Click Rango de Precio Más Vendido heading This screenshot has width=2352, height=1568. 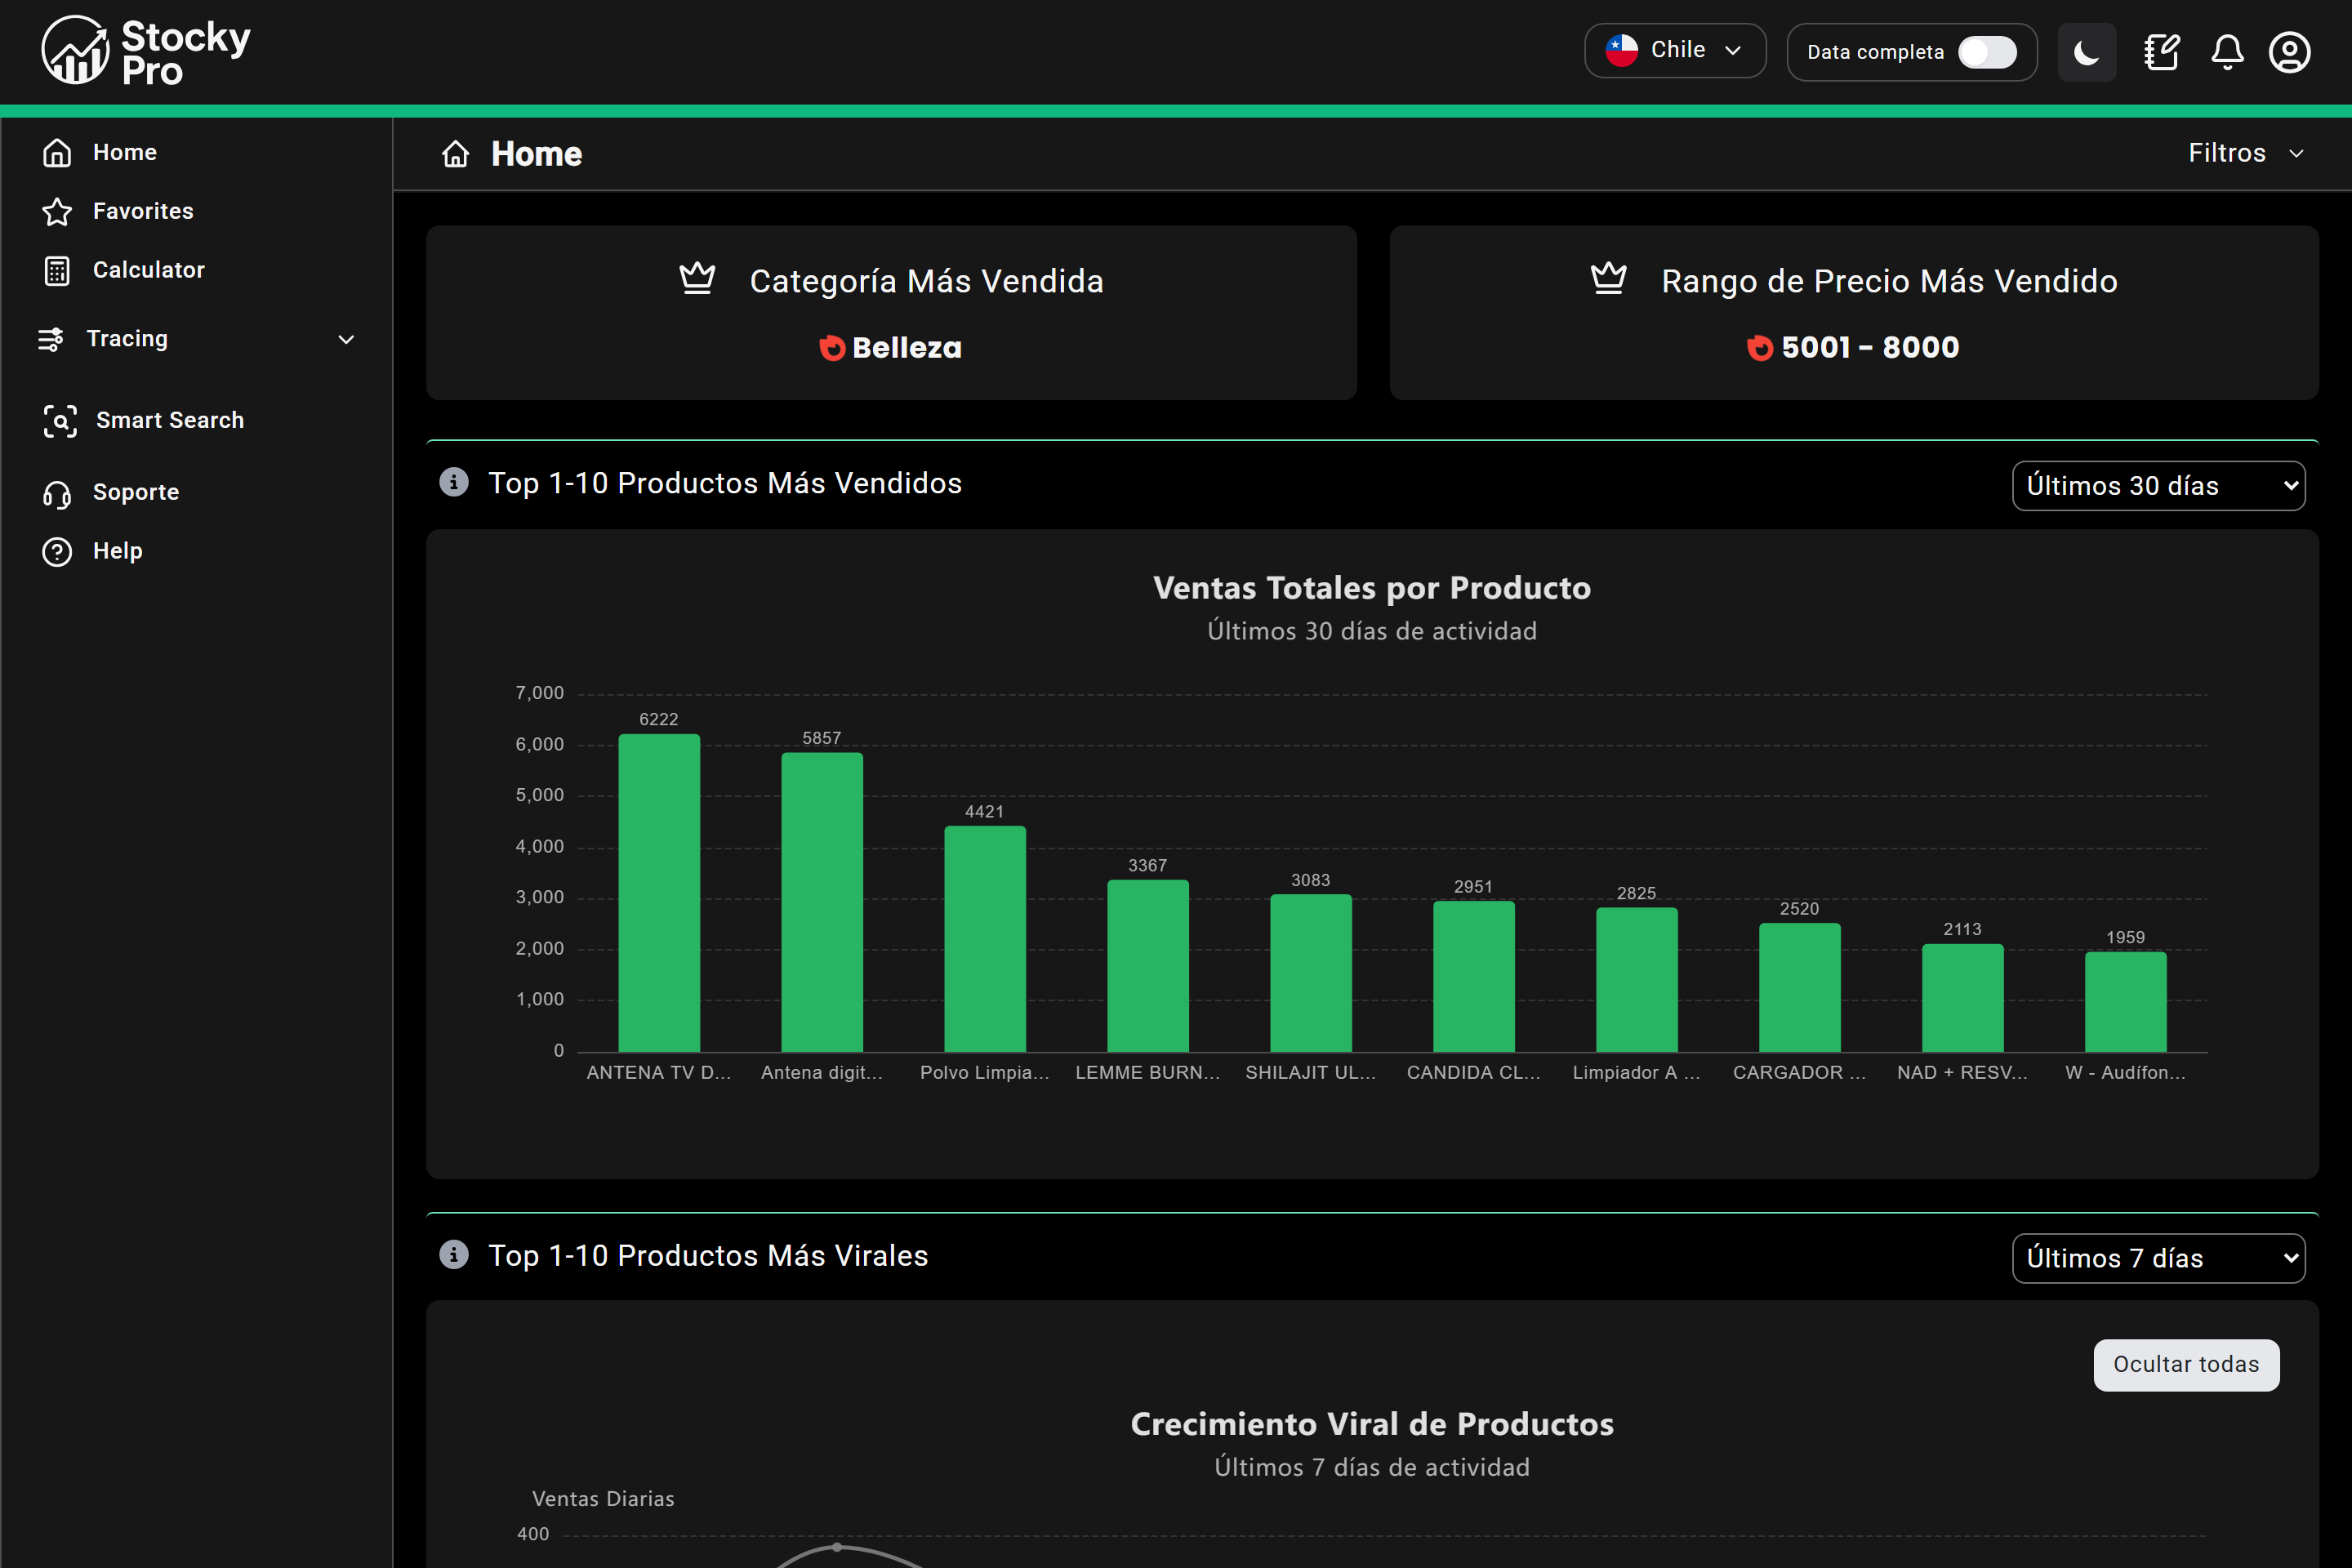click(1890, 281)
